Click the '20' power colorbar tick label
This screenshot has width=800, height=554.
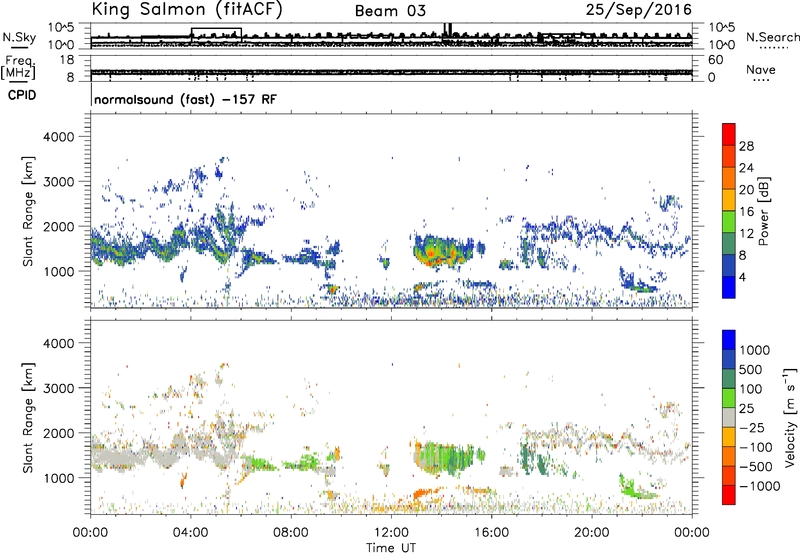[x=746, y=190]
